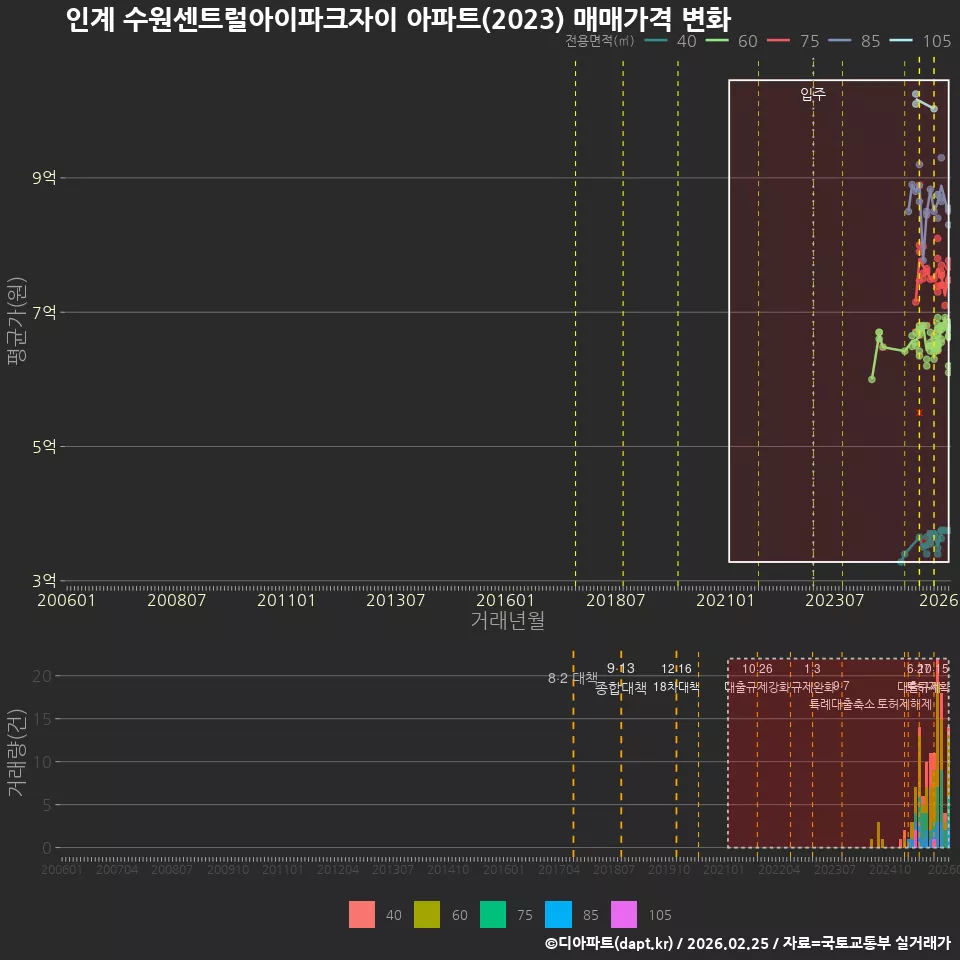Image resolution: width=960 pixels, height=960 pixels.
Task: Click 201601 on the price chart x-axis
Action: tap(505, 600)
